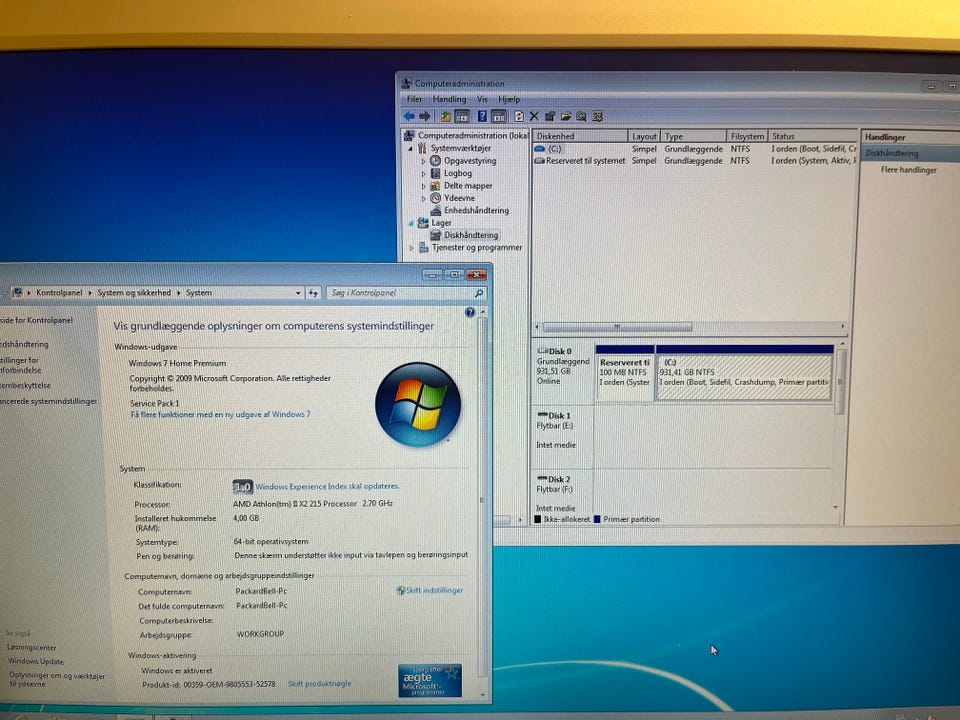The height and width of the screenshot is (720, 960).
Task: Click the Diskenhed column header
Action: (x=580, y=136)
